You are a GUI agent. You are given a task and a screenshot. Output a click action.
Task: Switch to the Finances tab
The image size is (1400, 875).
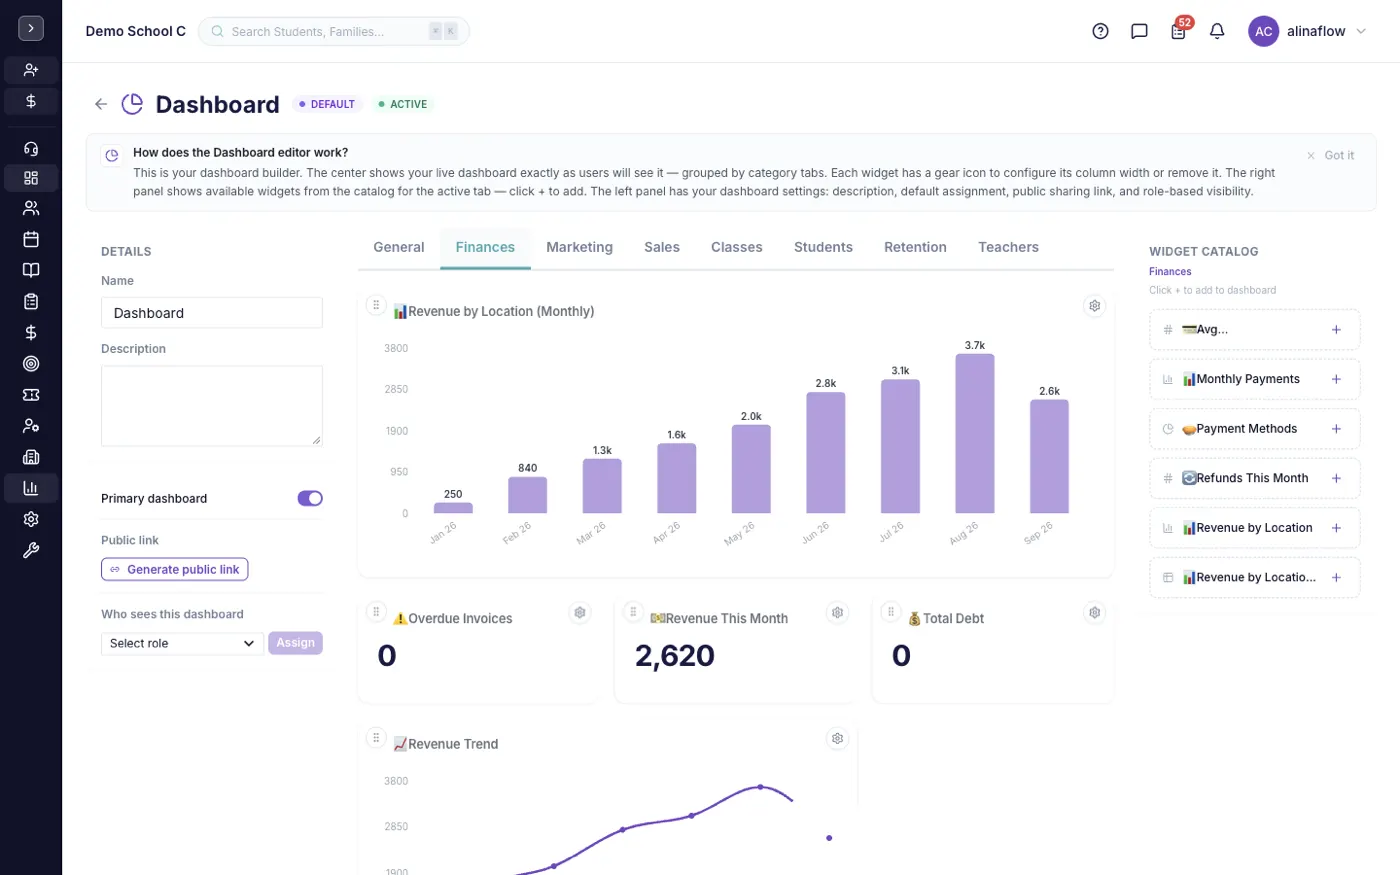[485, 247]
